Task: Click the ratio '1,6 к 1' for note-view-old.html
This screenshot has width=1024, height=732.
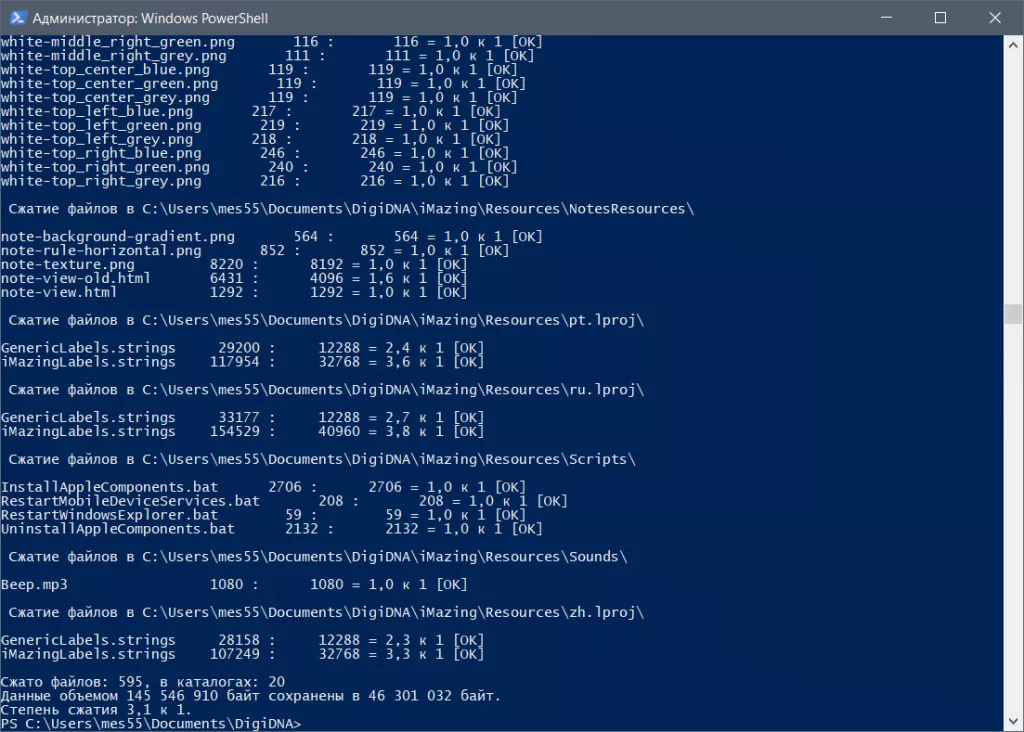Action: [397, 279]
